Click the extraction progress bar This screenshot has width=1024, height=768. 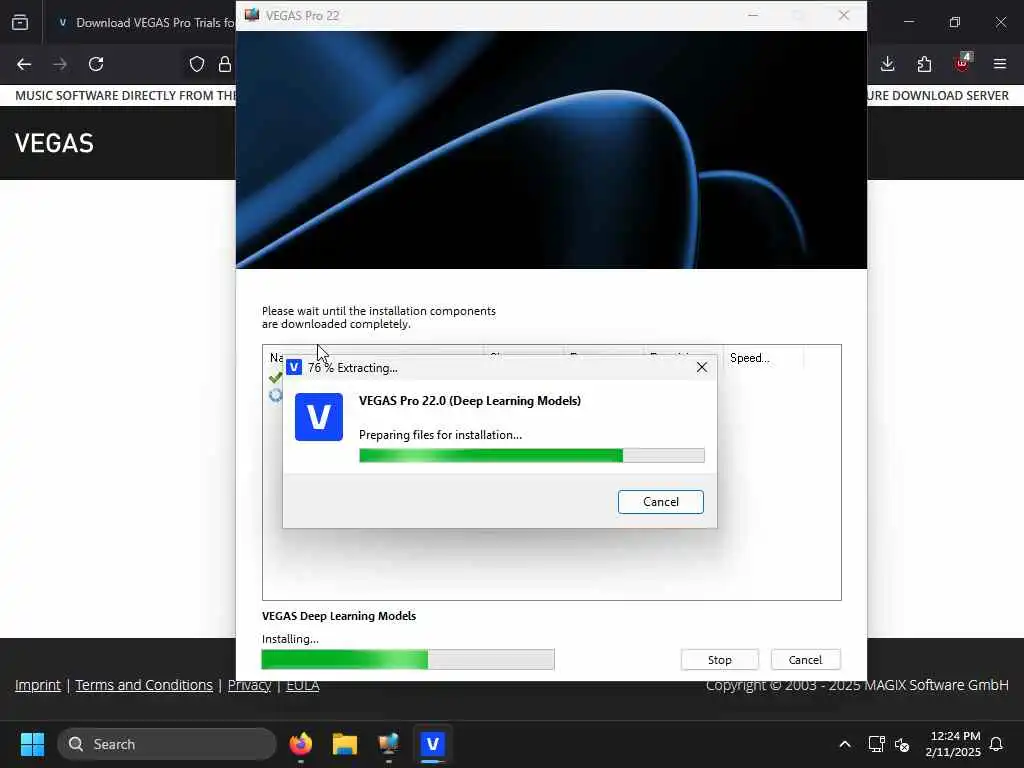pyautogui.click(x=532, y=455)
